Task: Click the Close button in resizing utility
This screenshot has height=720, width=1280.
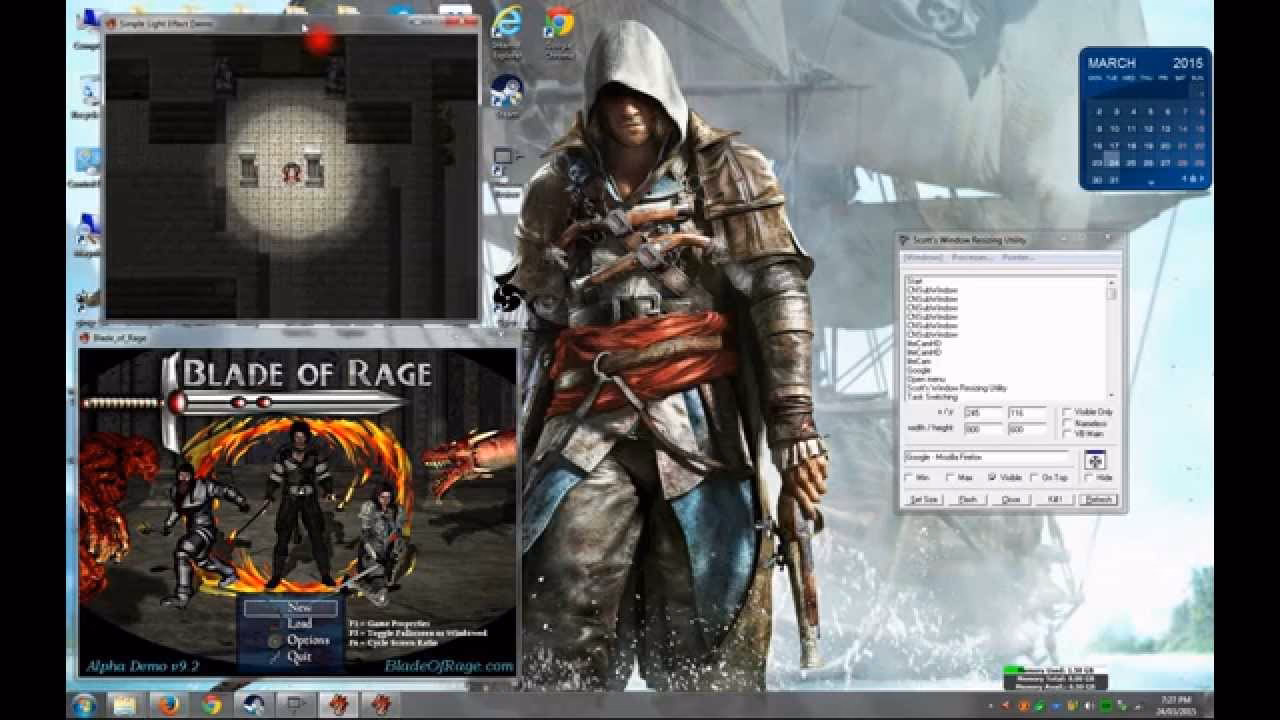Action: (1011, 499)
